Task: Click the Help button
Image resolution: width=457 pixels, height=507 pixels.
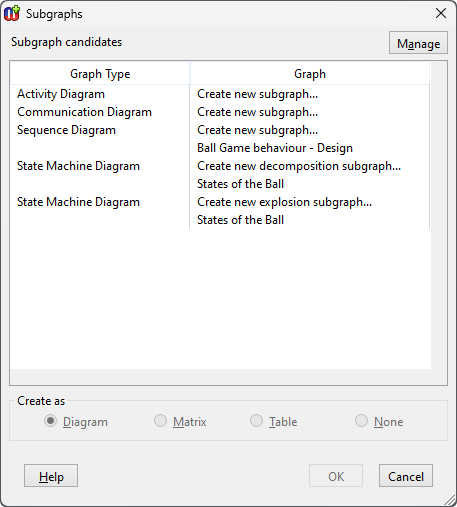Action: coord(51,476)
